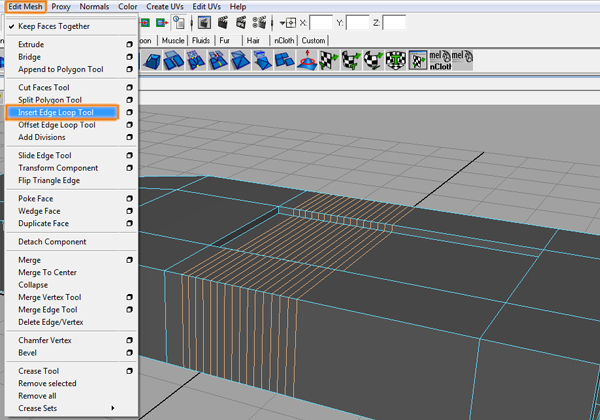Select Insert Edge Loop Tool menu entry
Viewport: 600px width, 420px height.
(x=62, y=112)
